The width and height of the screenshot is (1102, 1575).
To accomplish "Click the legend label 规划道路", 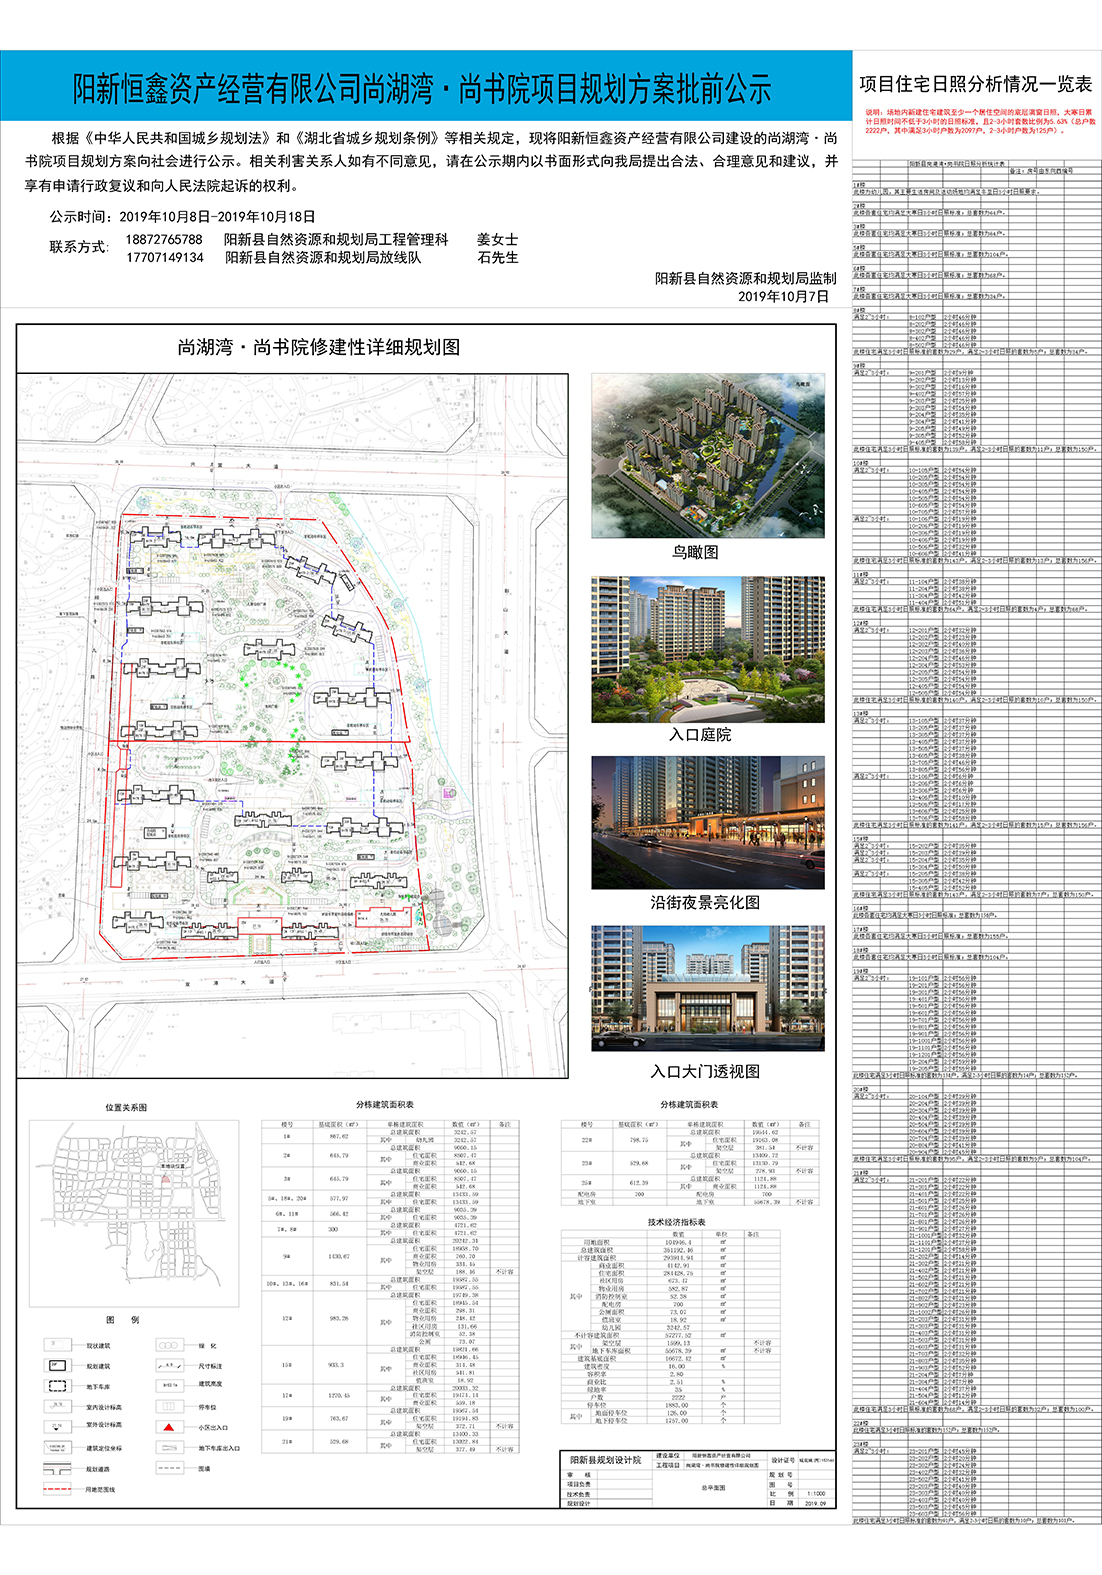I will 98,1470.
